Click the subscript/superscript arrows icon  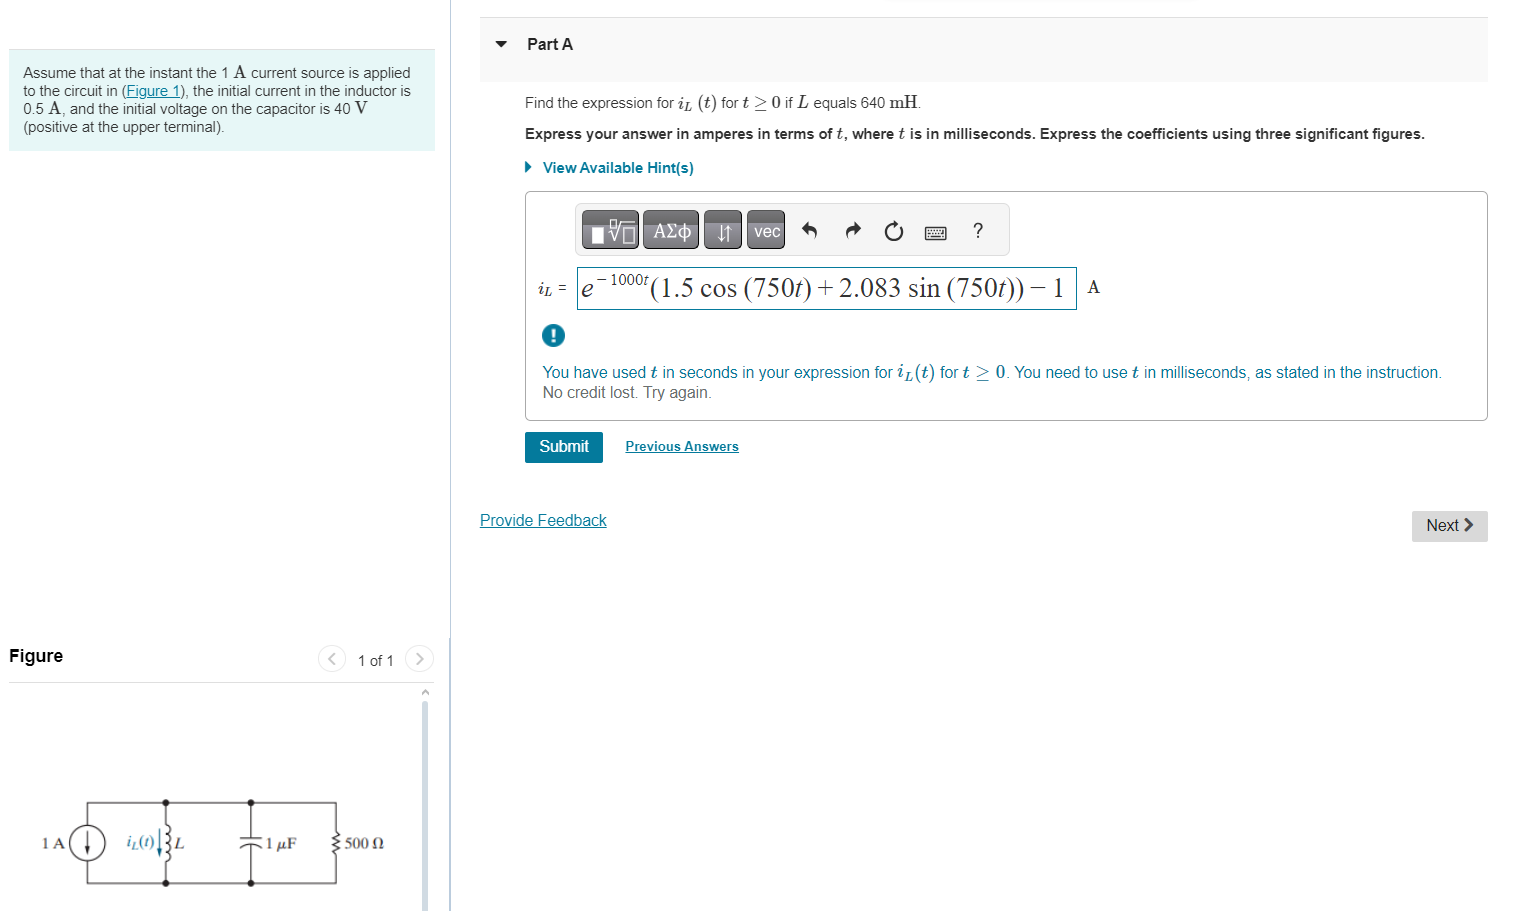tap(722, 230)
